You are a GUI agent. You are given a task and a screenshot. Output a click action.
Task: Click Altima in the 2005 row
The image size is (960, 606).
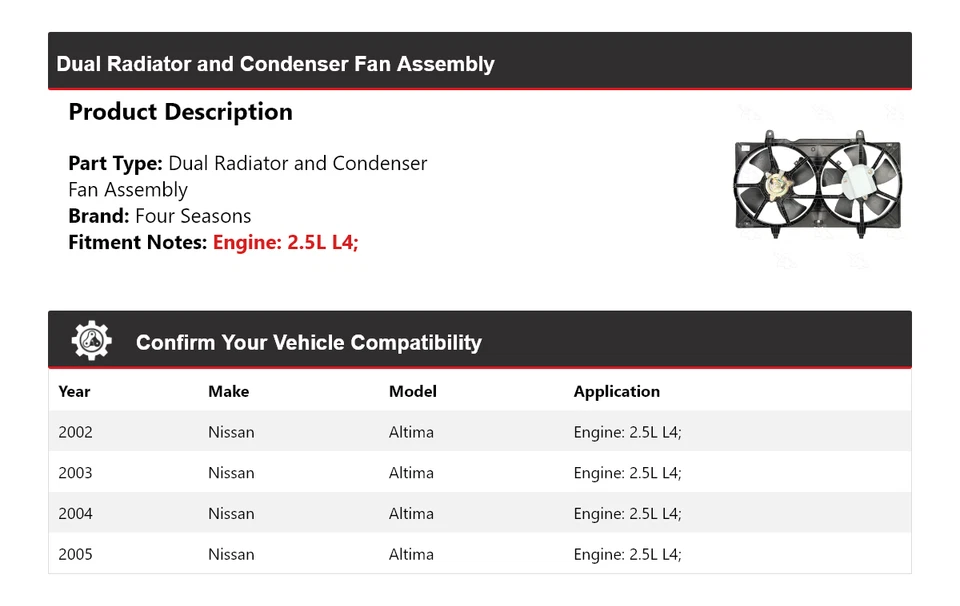(x=411, y=554)
